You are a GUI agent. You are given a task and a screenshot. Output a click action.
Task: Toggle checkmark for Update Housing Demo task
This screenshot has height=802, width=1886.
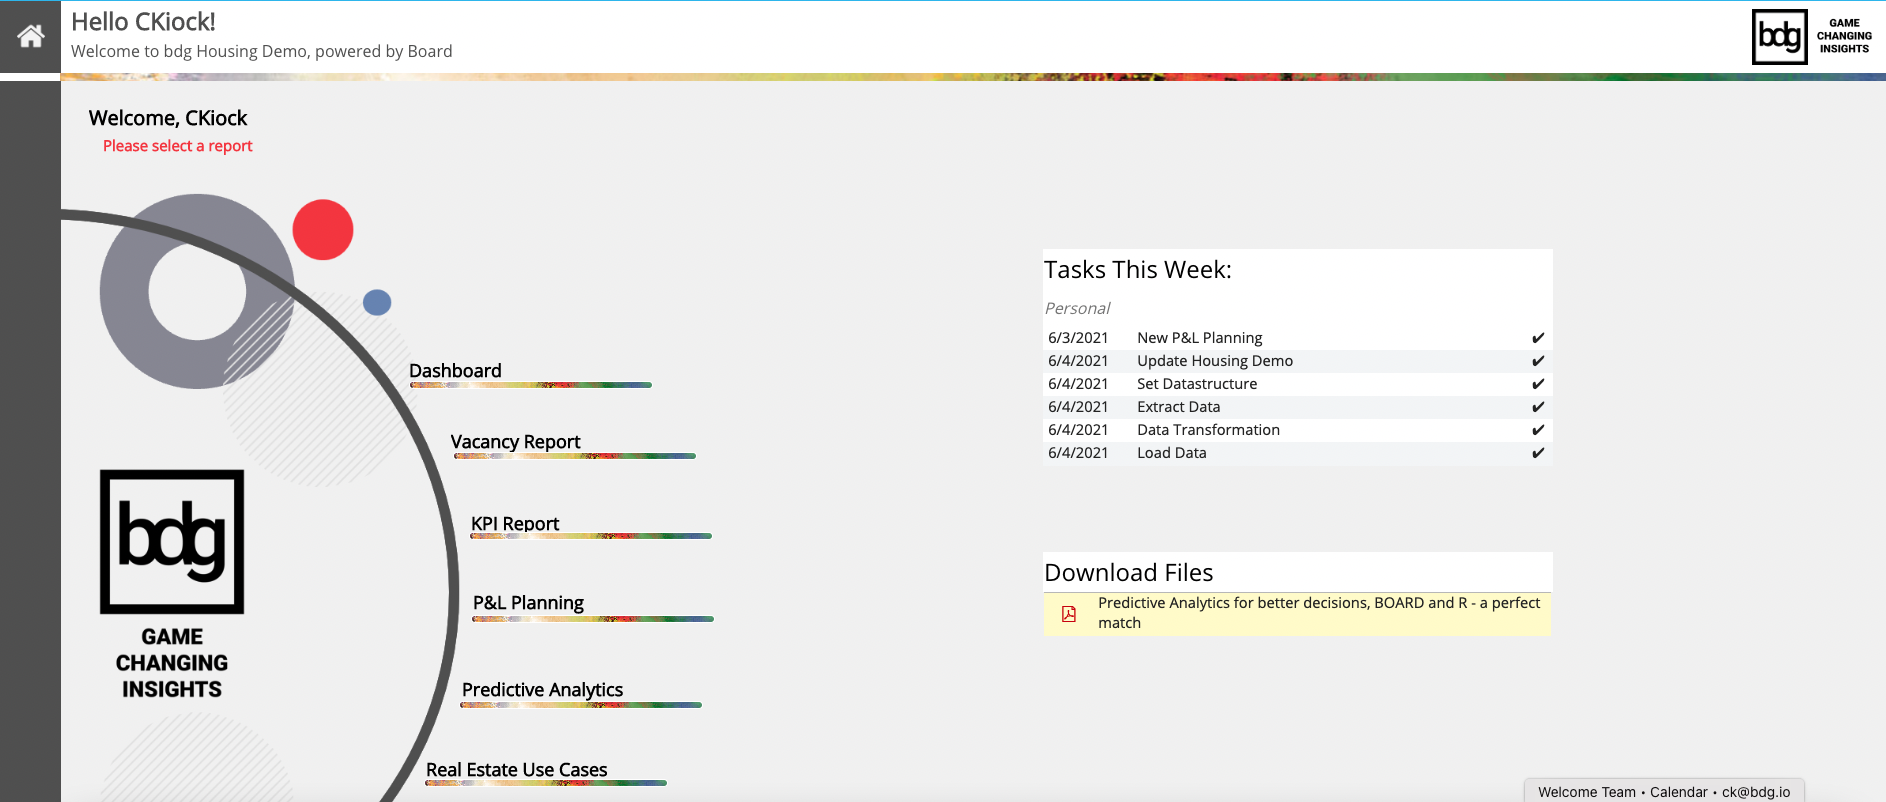pyautogui.click(x=1538, y=361)
